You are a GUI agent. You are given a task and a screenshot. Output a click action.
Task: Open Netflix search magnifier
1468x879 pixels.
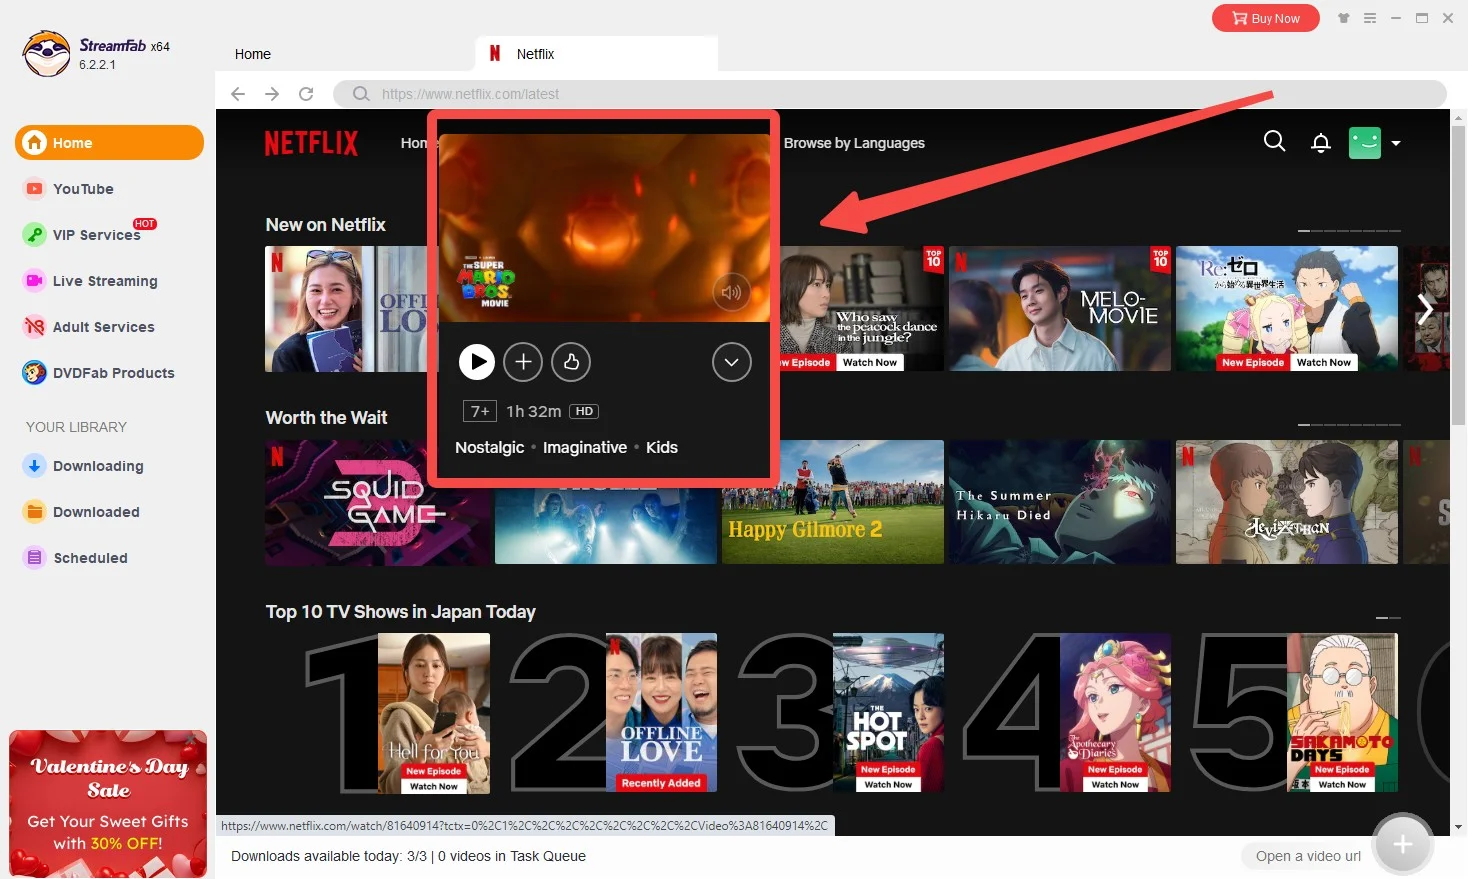tap(1274, 142)
